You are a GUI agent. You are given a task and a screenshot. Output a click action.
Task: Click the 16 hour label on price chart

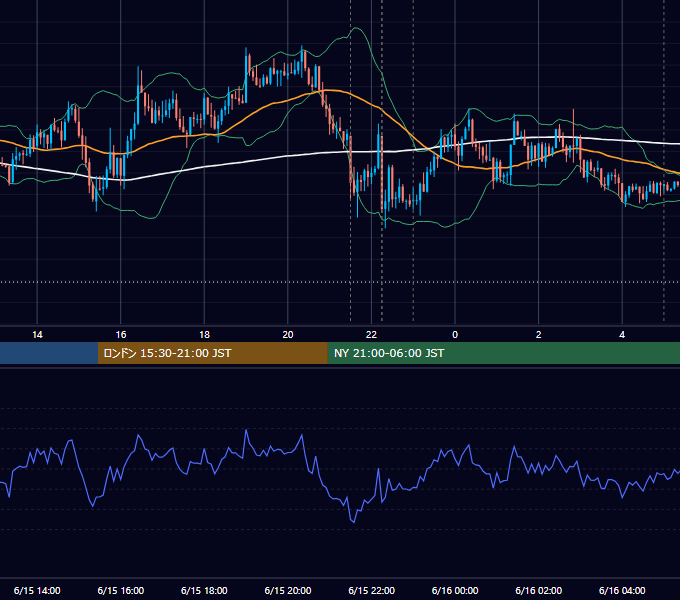[121, 335]
